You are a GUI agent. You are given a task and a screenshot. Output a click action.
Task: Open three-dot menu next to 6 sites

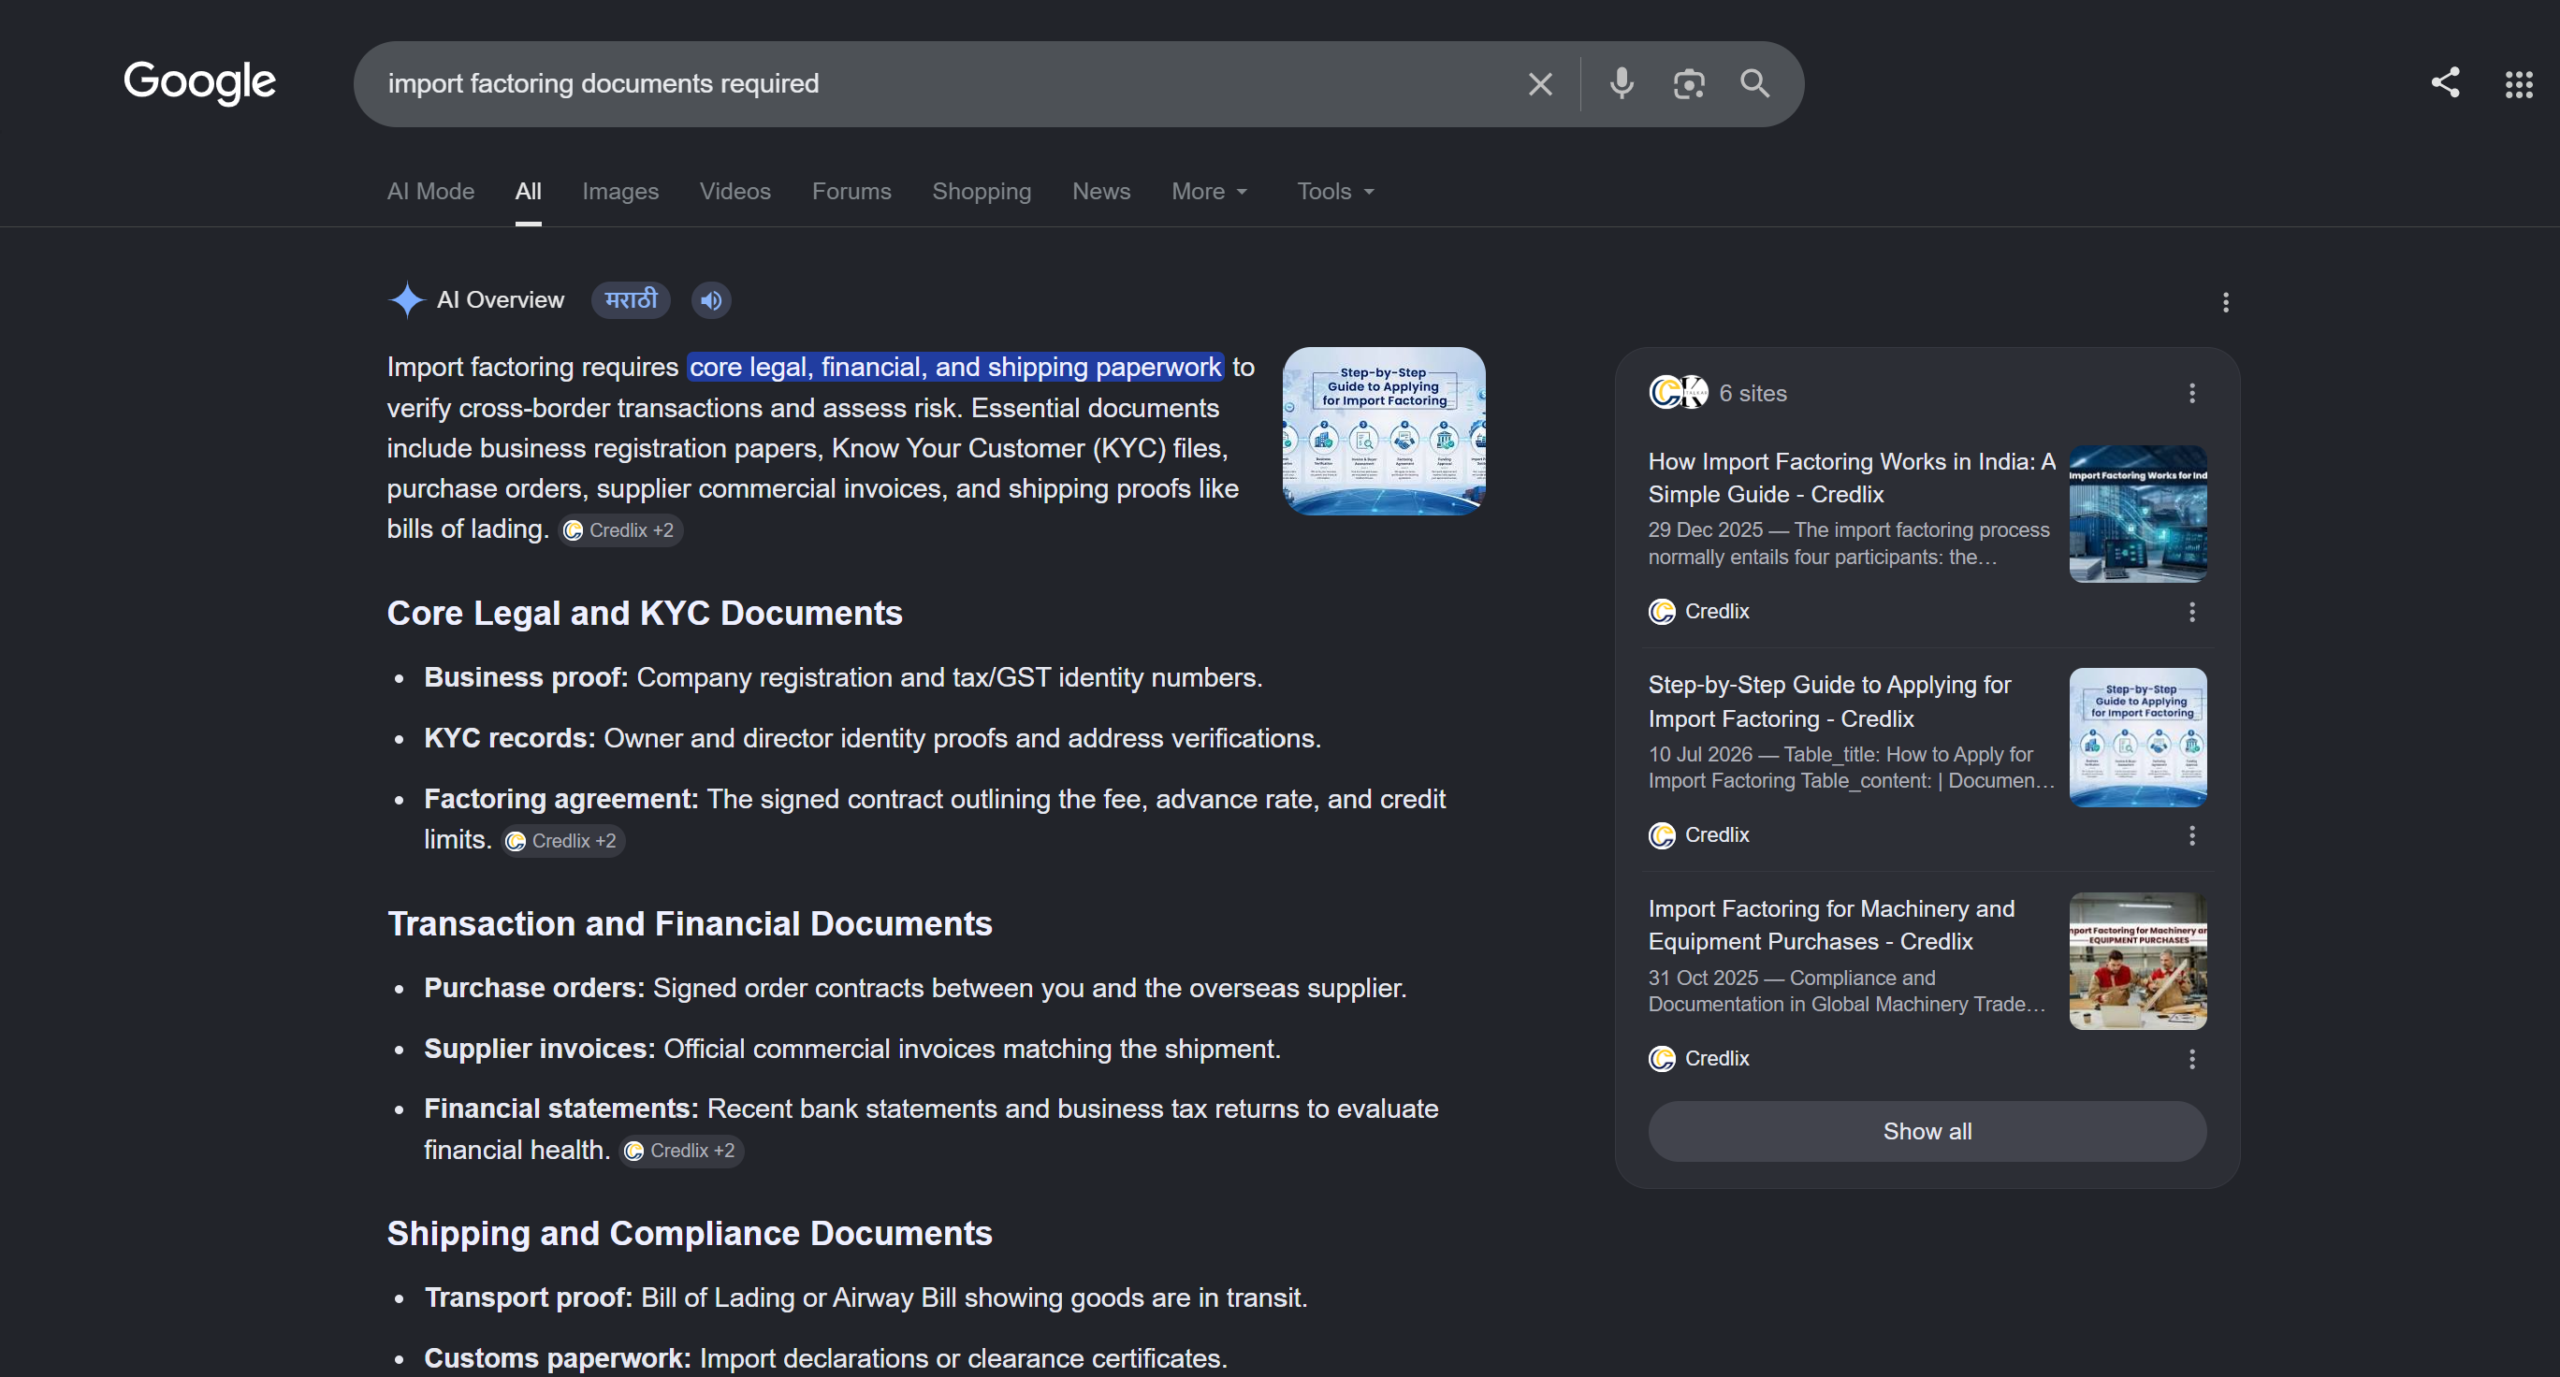pyautogui.click(x=2192, y=393)
